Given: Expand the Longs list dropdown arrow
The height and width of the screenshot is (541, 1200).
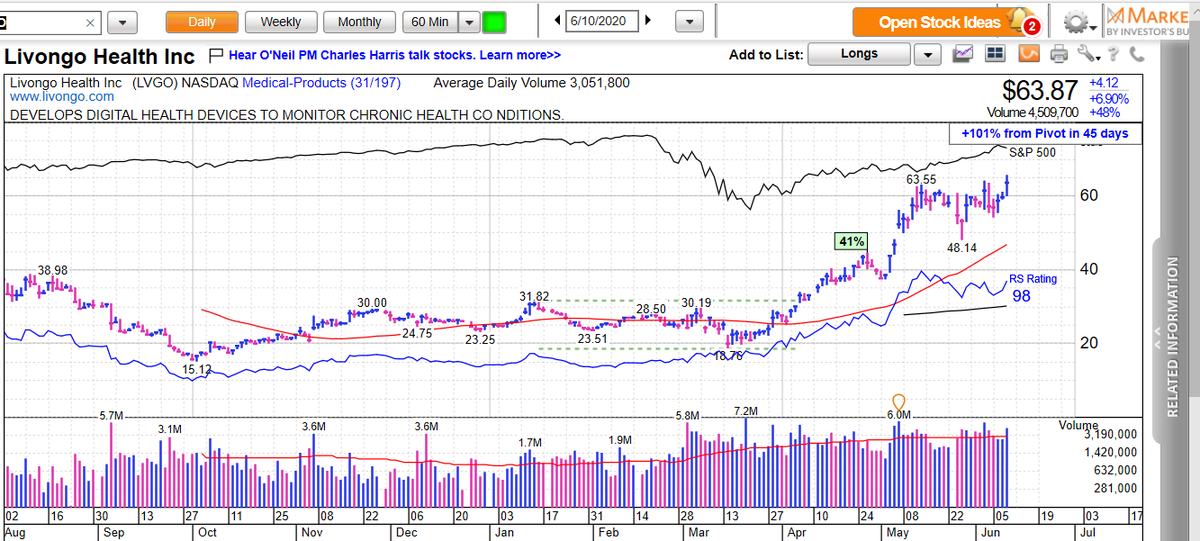Looking at the screenshot, I should pos(929,54).
